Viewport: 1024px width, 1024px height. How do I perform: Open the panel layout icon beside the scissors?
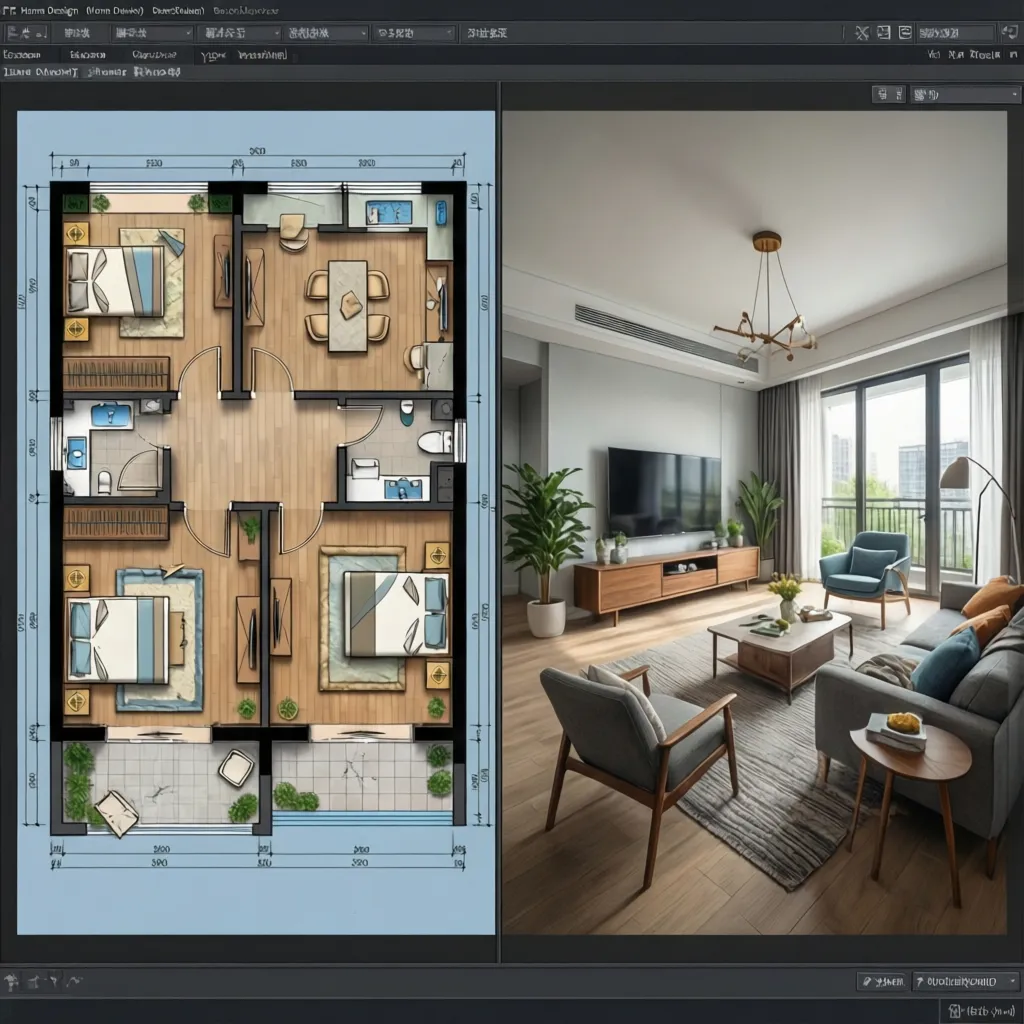point(883,32)
